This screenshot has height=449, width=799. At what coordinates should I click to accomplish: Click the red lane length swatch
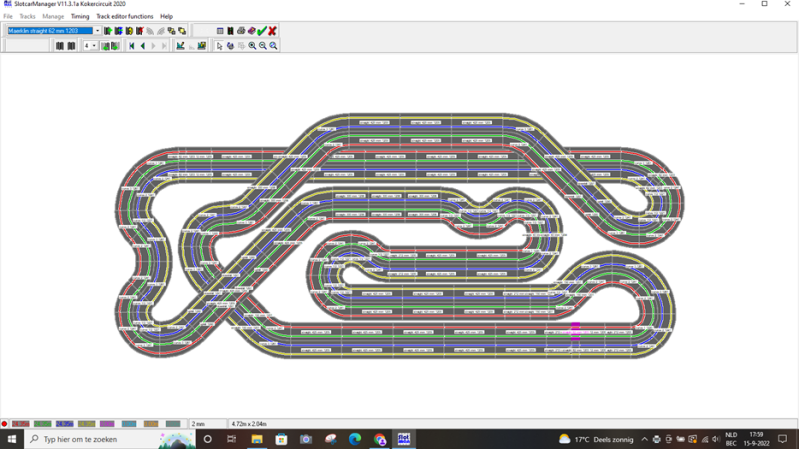coord(20,424)
